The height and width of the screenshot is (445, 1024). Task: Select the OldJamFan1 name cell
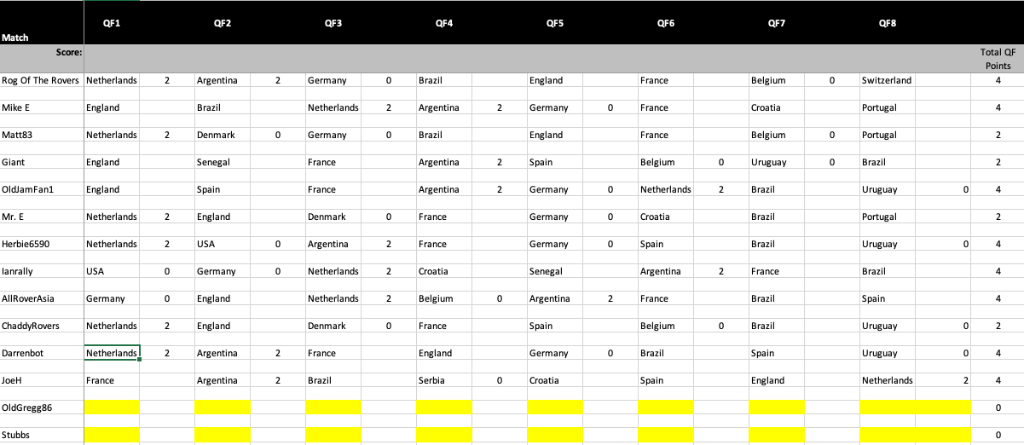click(x=42, y=190)
